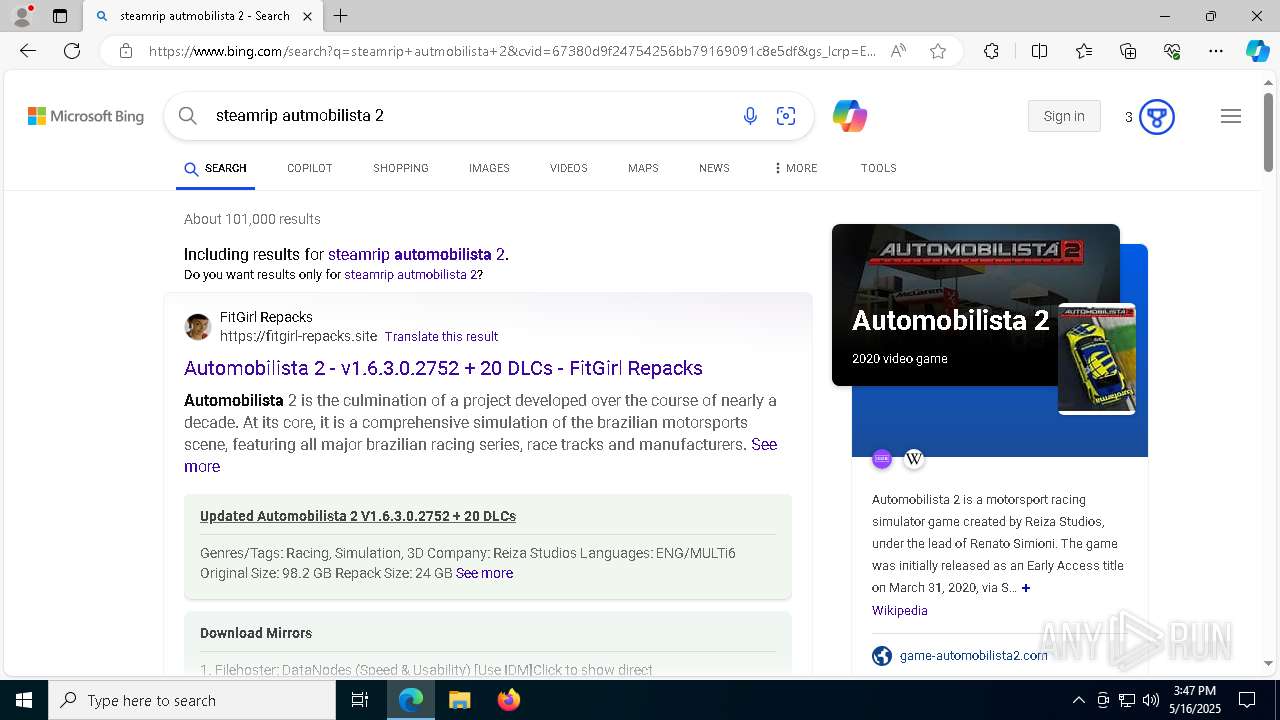Viewport: 1280px width, 720px height.
Task: Click the Sign in button
Action: (1064, 116)
